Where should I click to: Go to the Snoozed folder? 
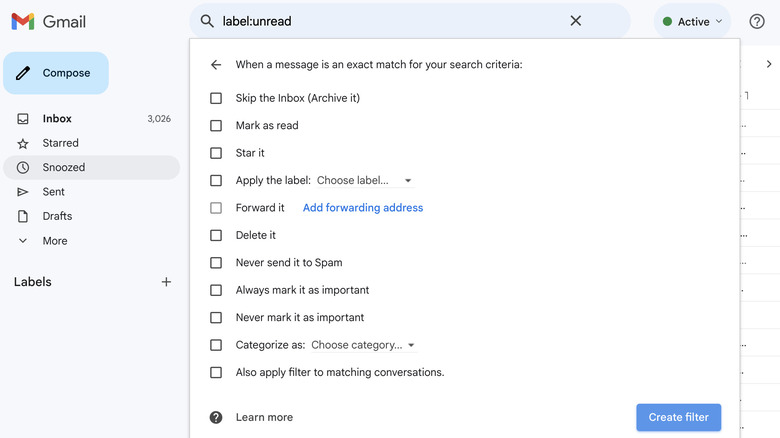coord(63,167)
